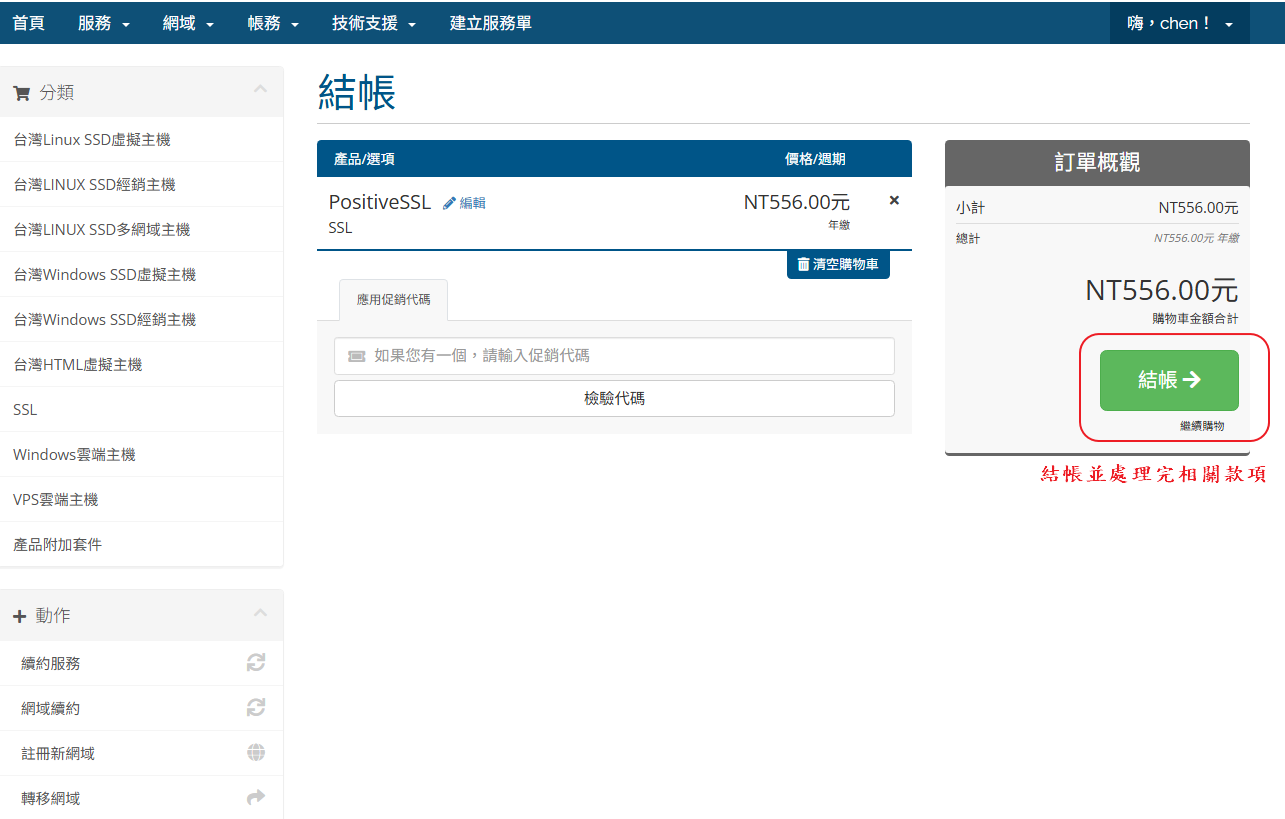Click the 繼續購物 continue shopping link

point(1201,426)
